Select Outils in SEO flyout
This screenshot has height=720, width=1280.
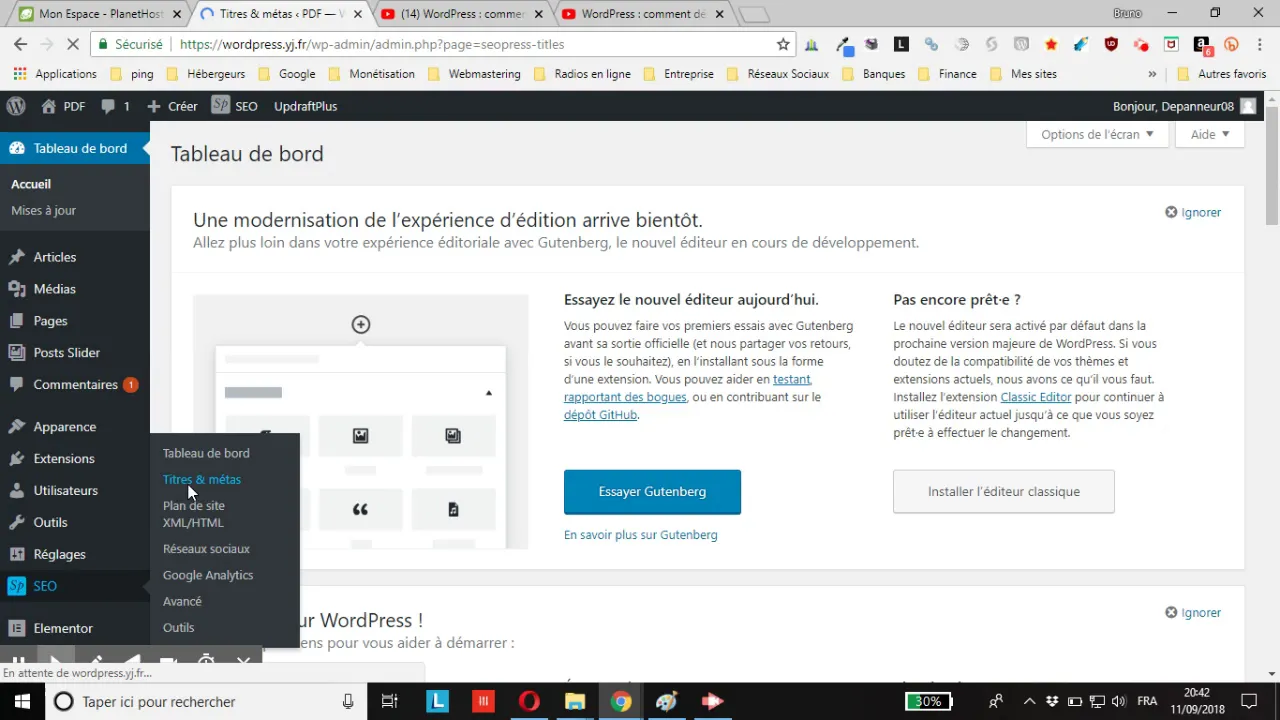pyautogui.click(x=179, y=627)
